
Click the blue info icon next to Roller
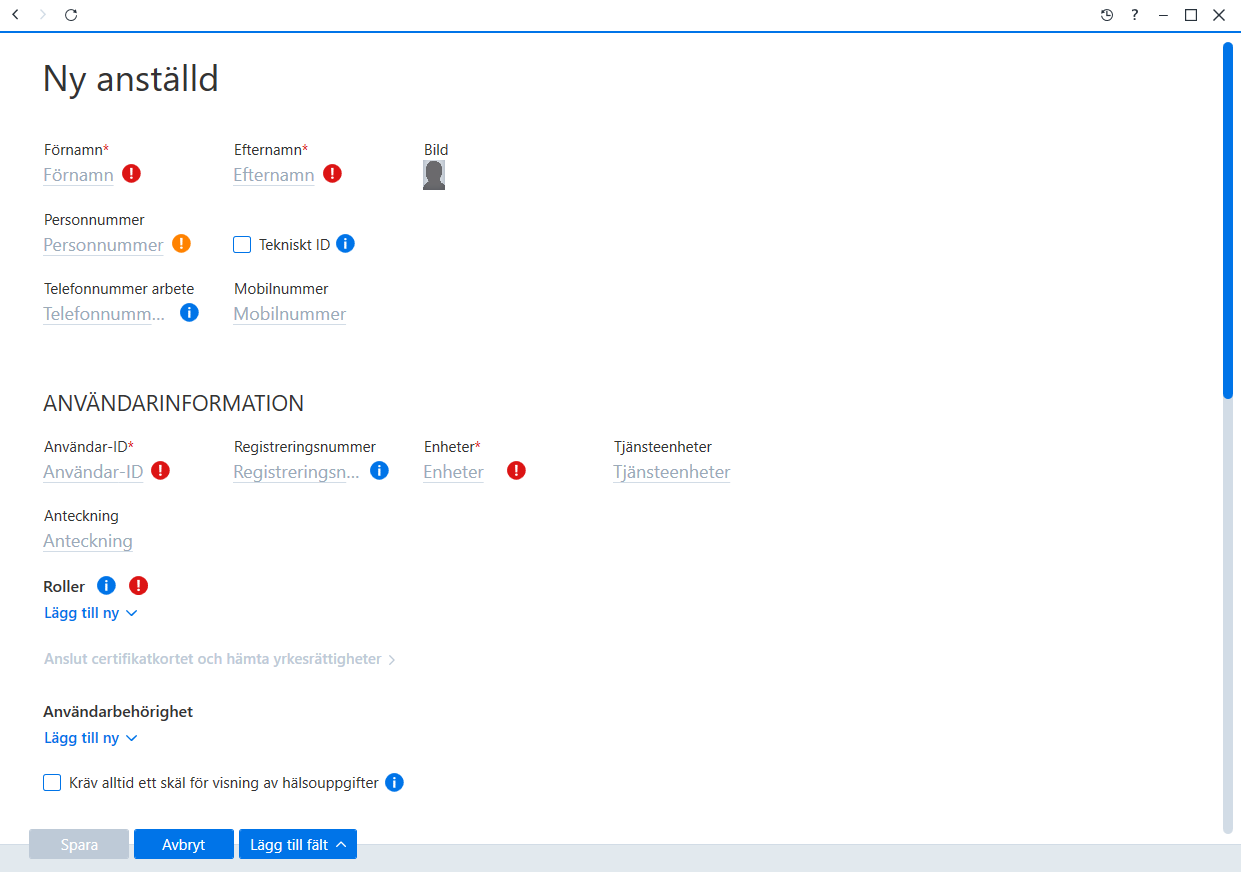pyautogui.click(x=106, y=585)
